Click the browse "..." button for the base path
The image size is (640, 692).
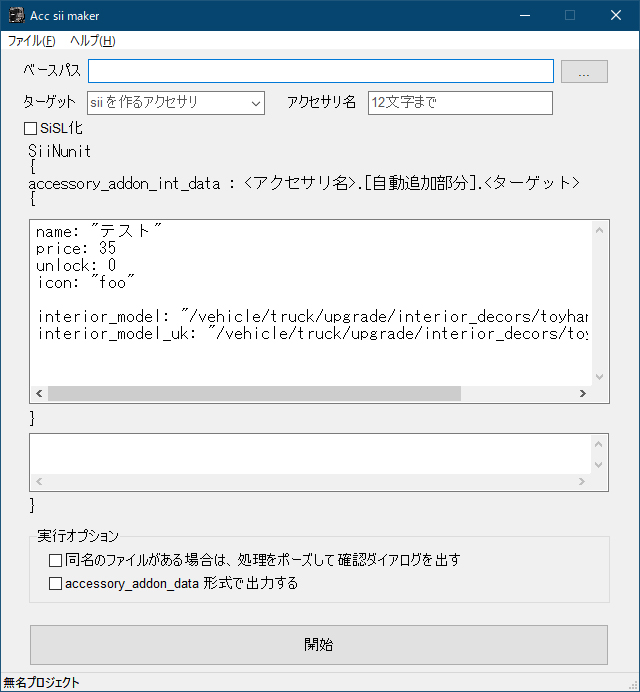584,71
